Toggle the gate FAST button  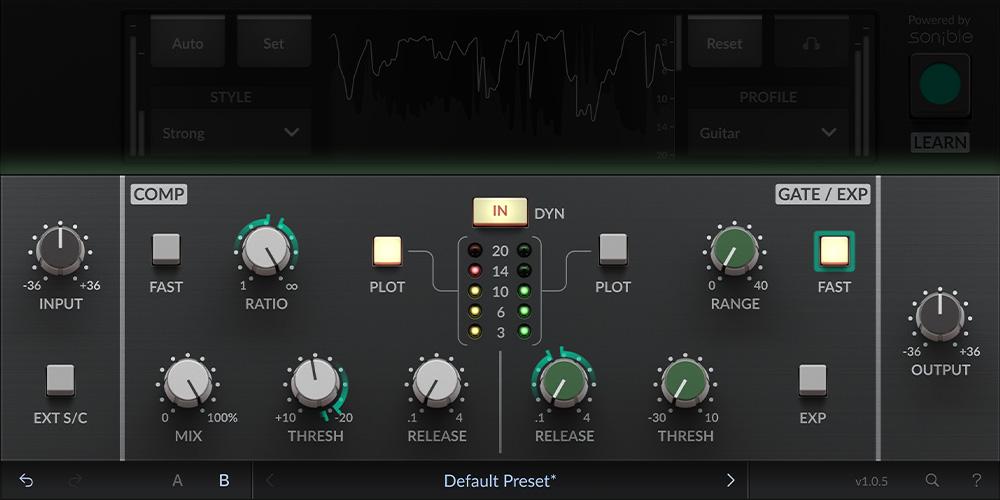(834, 251)
